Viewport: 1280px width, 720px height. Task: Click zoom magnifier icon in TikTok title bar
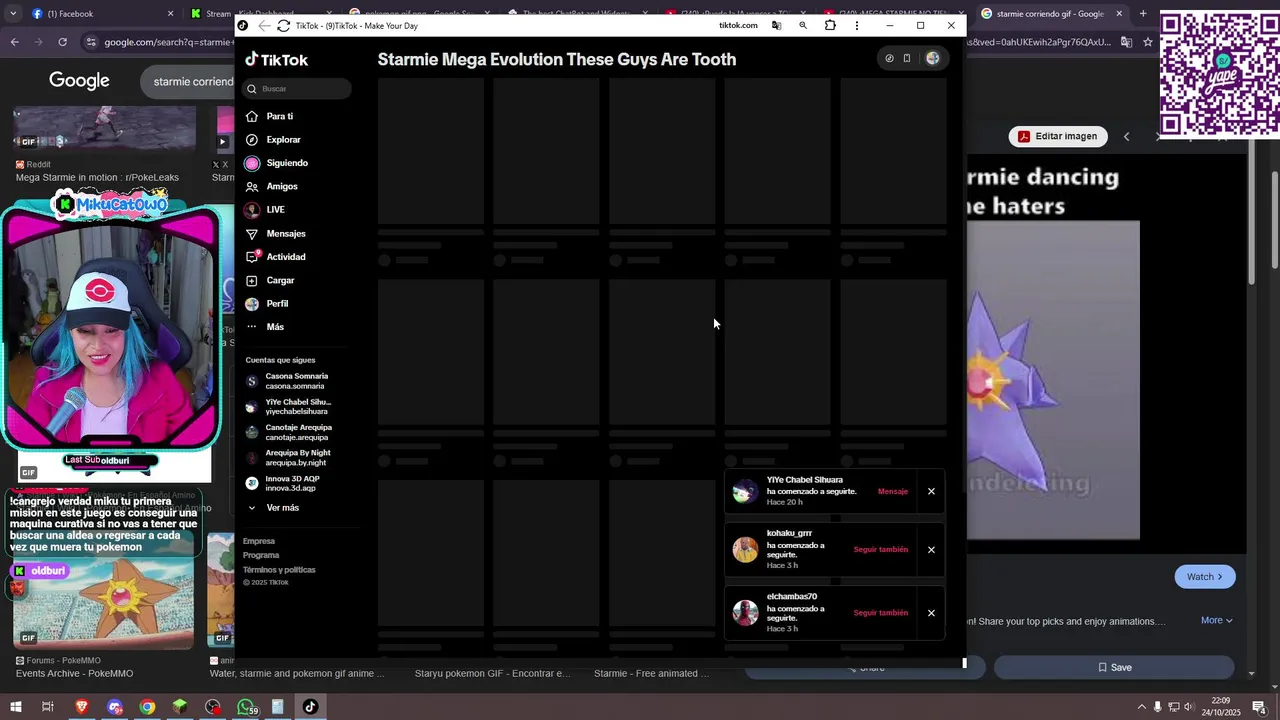pyautogui.click(x=803, y=26)
